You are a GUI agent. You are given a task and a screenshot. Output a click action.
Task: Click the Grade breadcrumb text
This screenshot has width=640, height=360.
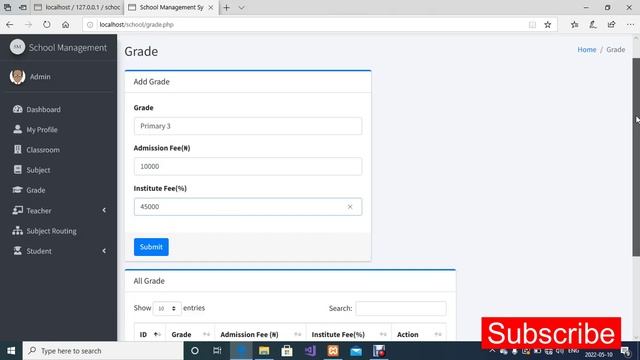coord(616,49)
